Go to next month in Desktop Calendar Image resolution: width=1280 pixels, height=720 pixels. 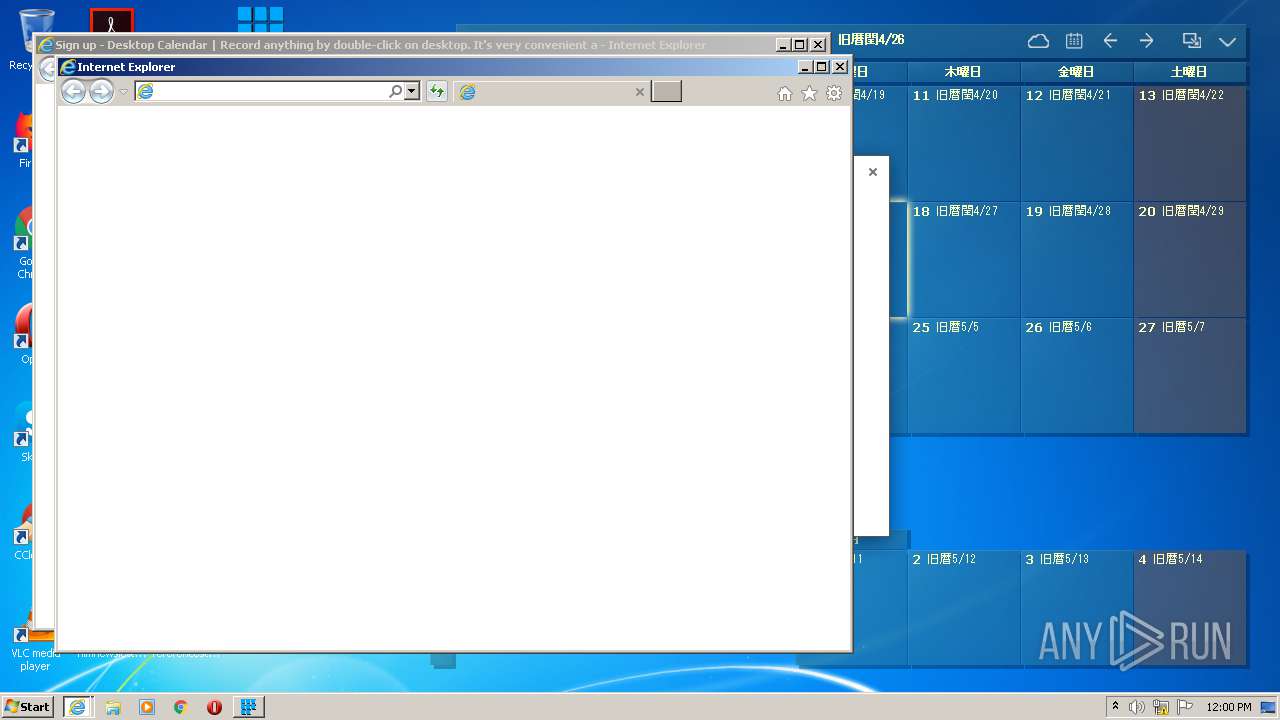1147,41
